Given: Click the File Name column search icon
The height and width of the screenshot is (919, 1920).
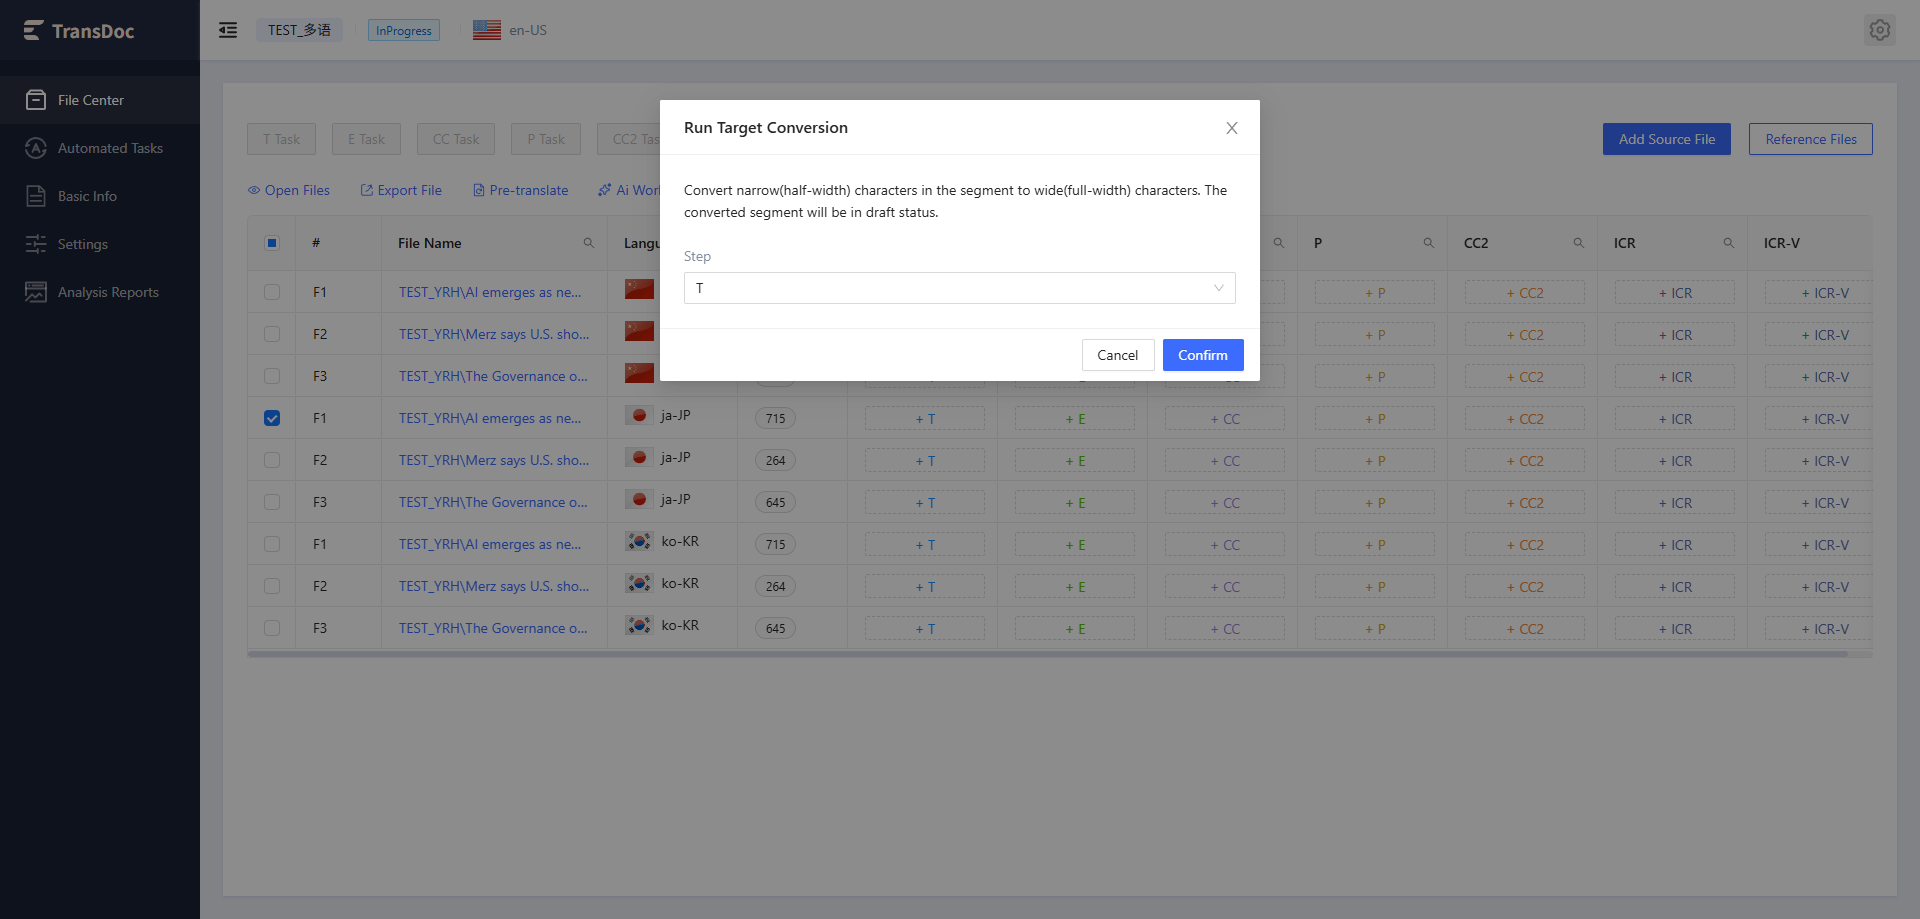Looking at the screenshot, I should point(589,243).
